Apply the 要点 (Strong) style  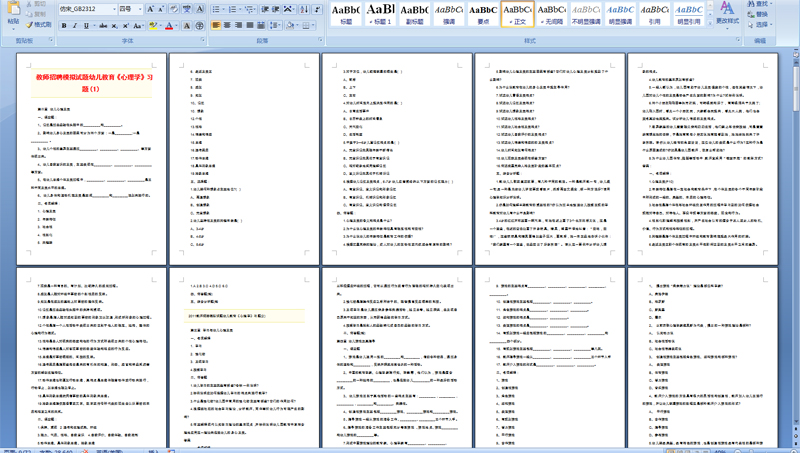483,14
